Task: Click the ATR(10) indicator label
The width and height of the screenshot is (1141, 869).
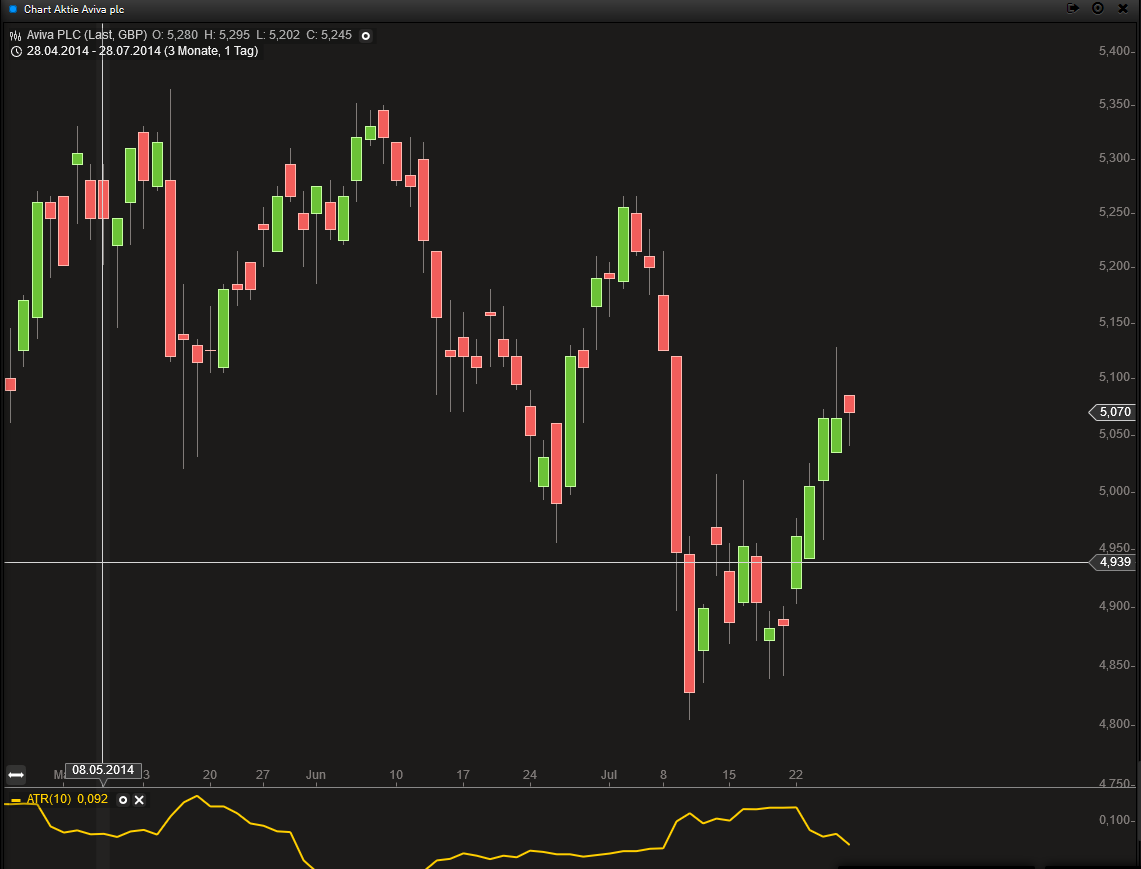Action: click(50, 800)
